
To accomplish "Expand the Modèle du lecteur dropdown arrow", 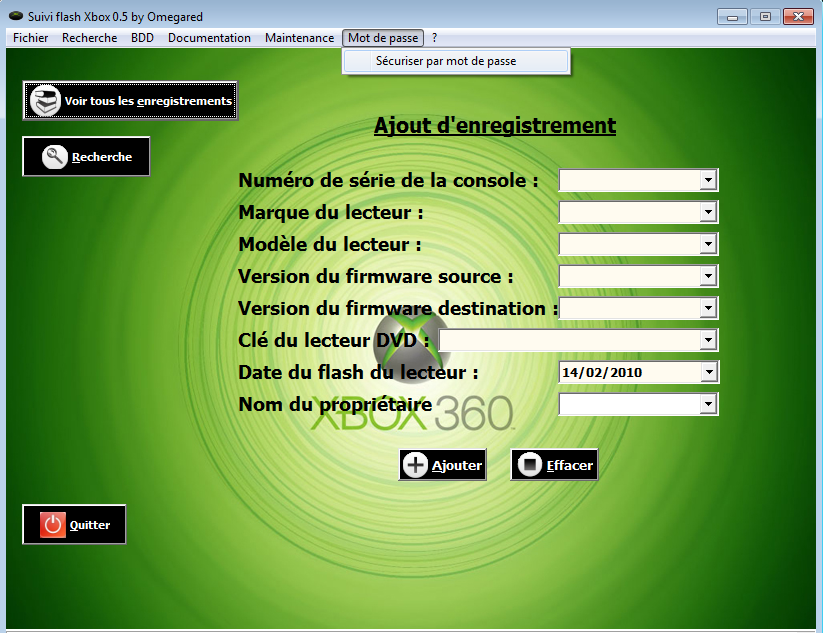I will click(708, 244).
